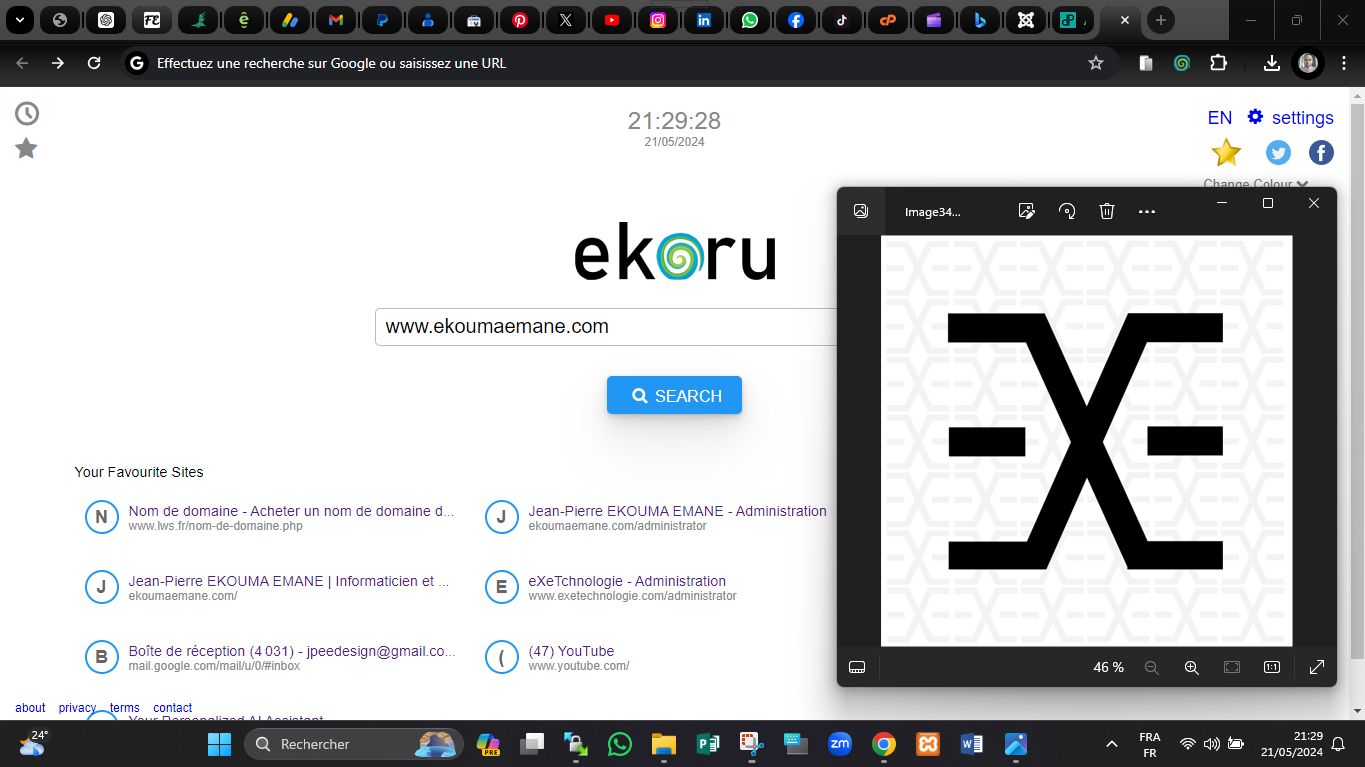The image size is (1365, 767).
Task: Open Jean-Pierre EKOUMA EMANE - Administration link
Action: (x=677, y=511)
